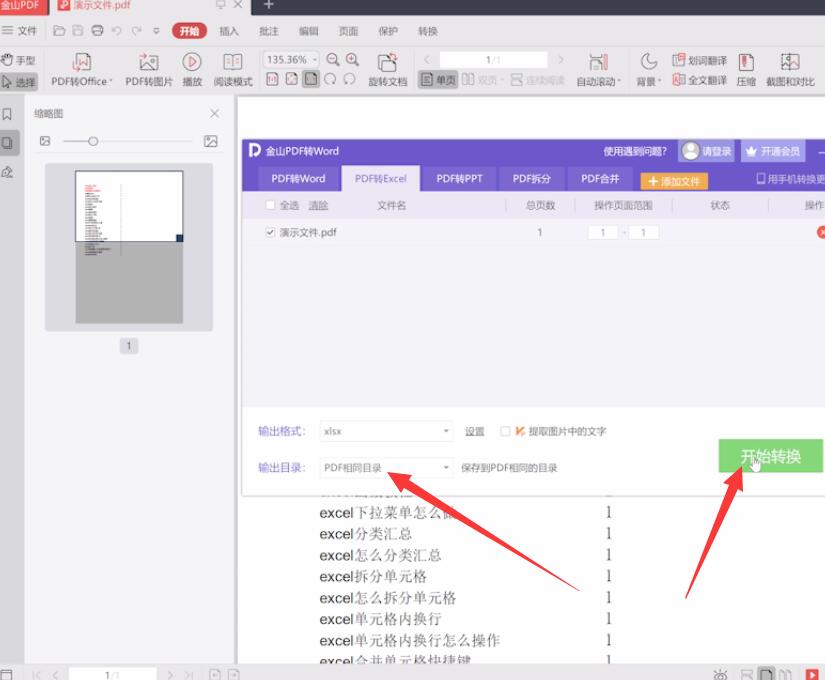
Task: Zoom in with the plus magnifier
Action: [x=352, y=59]
